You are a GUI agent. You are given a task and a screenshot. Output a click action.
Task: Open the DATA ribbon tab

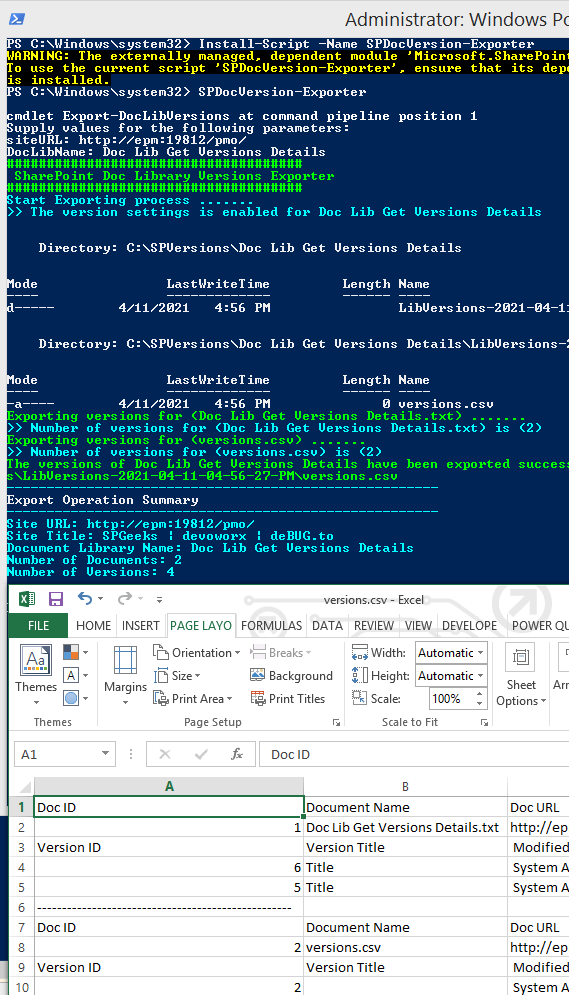click(327, 626)
